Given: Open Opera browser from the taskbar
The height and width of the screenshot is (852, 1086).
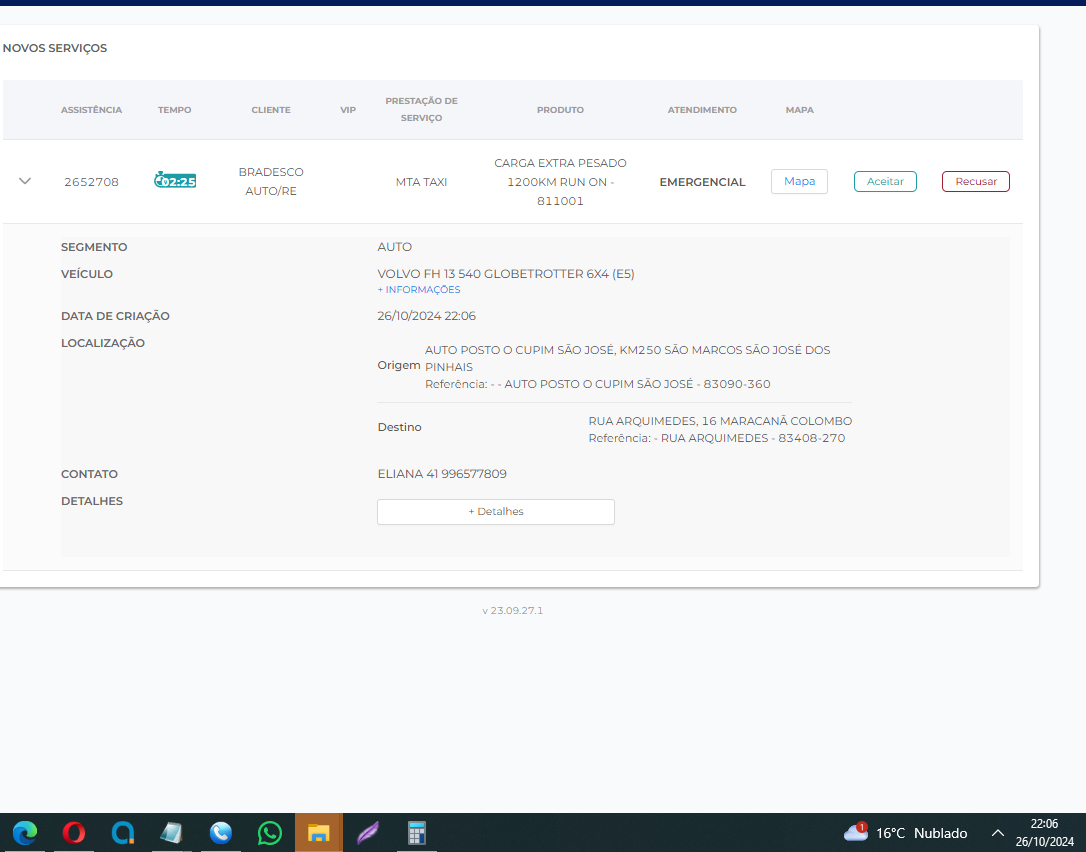Looking at the screenshot, I should [x=74, y=833].
